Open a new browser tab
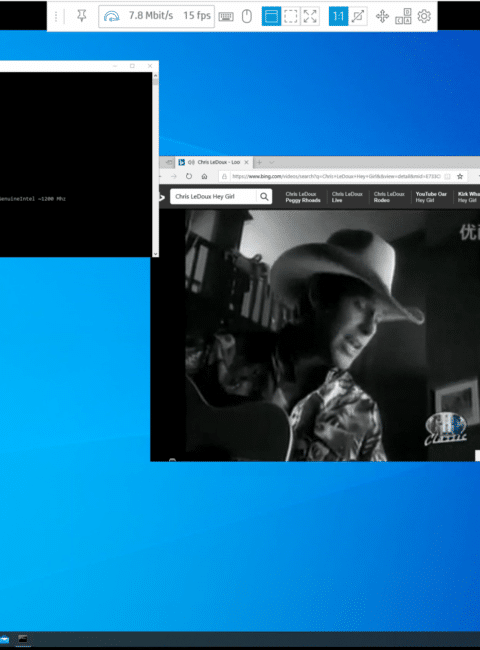 [259, 162]
